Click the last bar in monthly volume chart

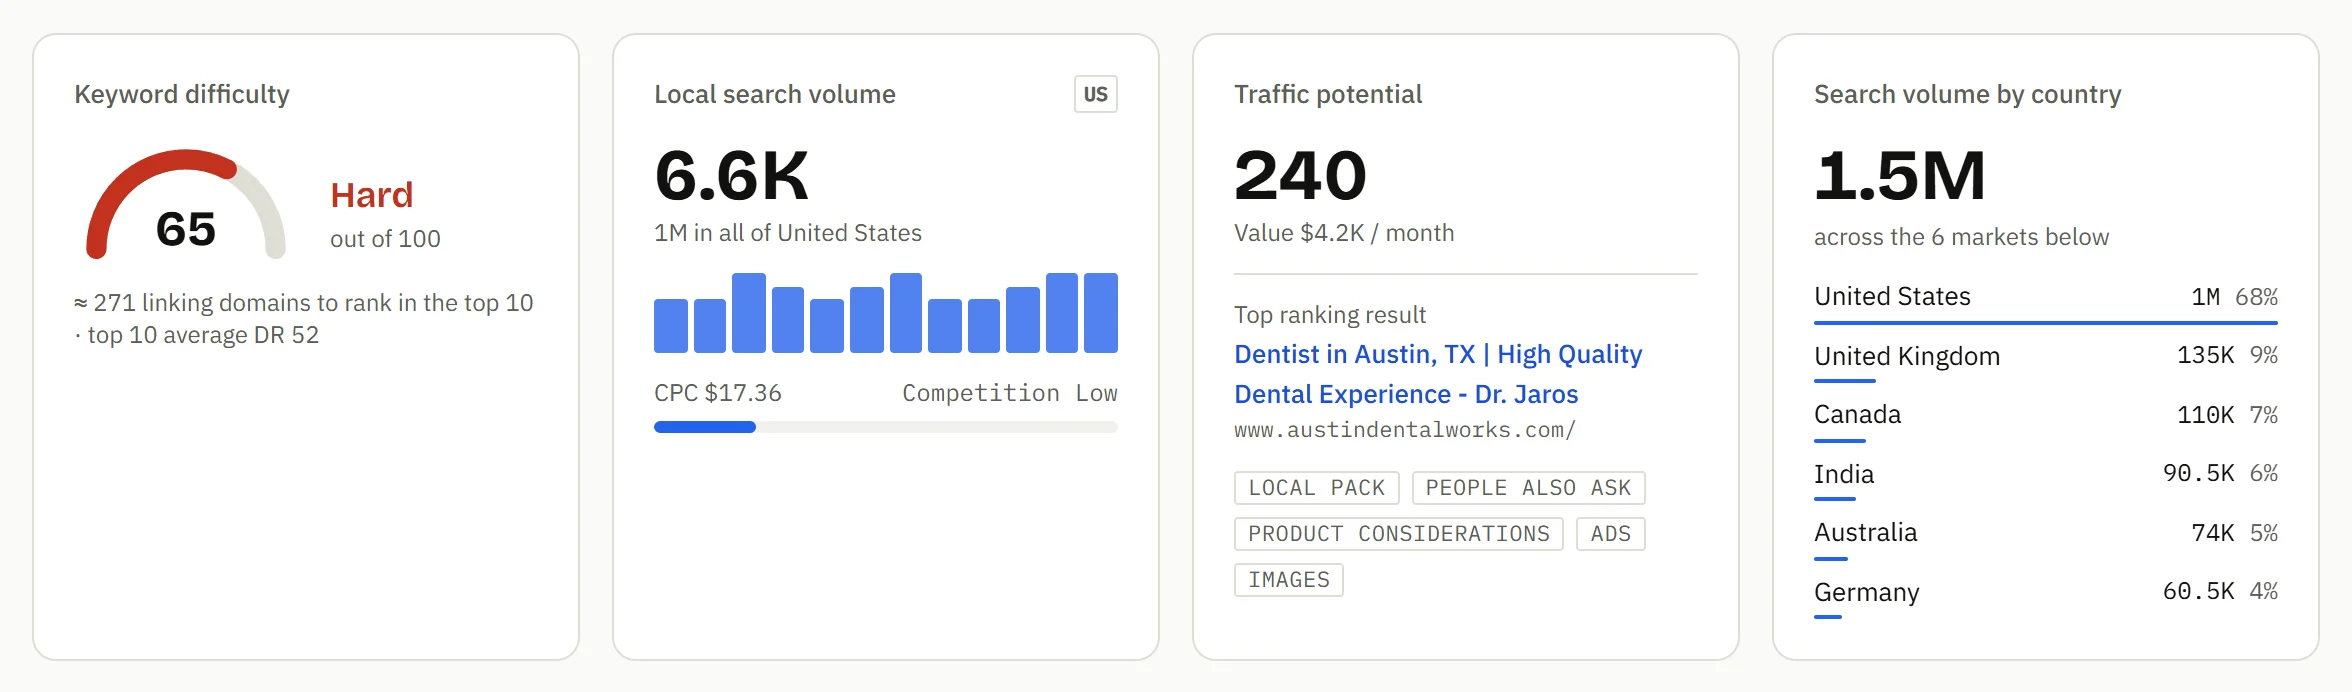pyautogui.click(x=1100, y=313)
